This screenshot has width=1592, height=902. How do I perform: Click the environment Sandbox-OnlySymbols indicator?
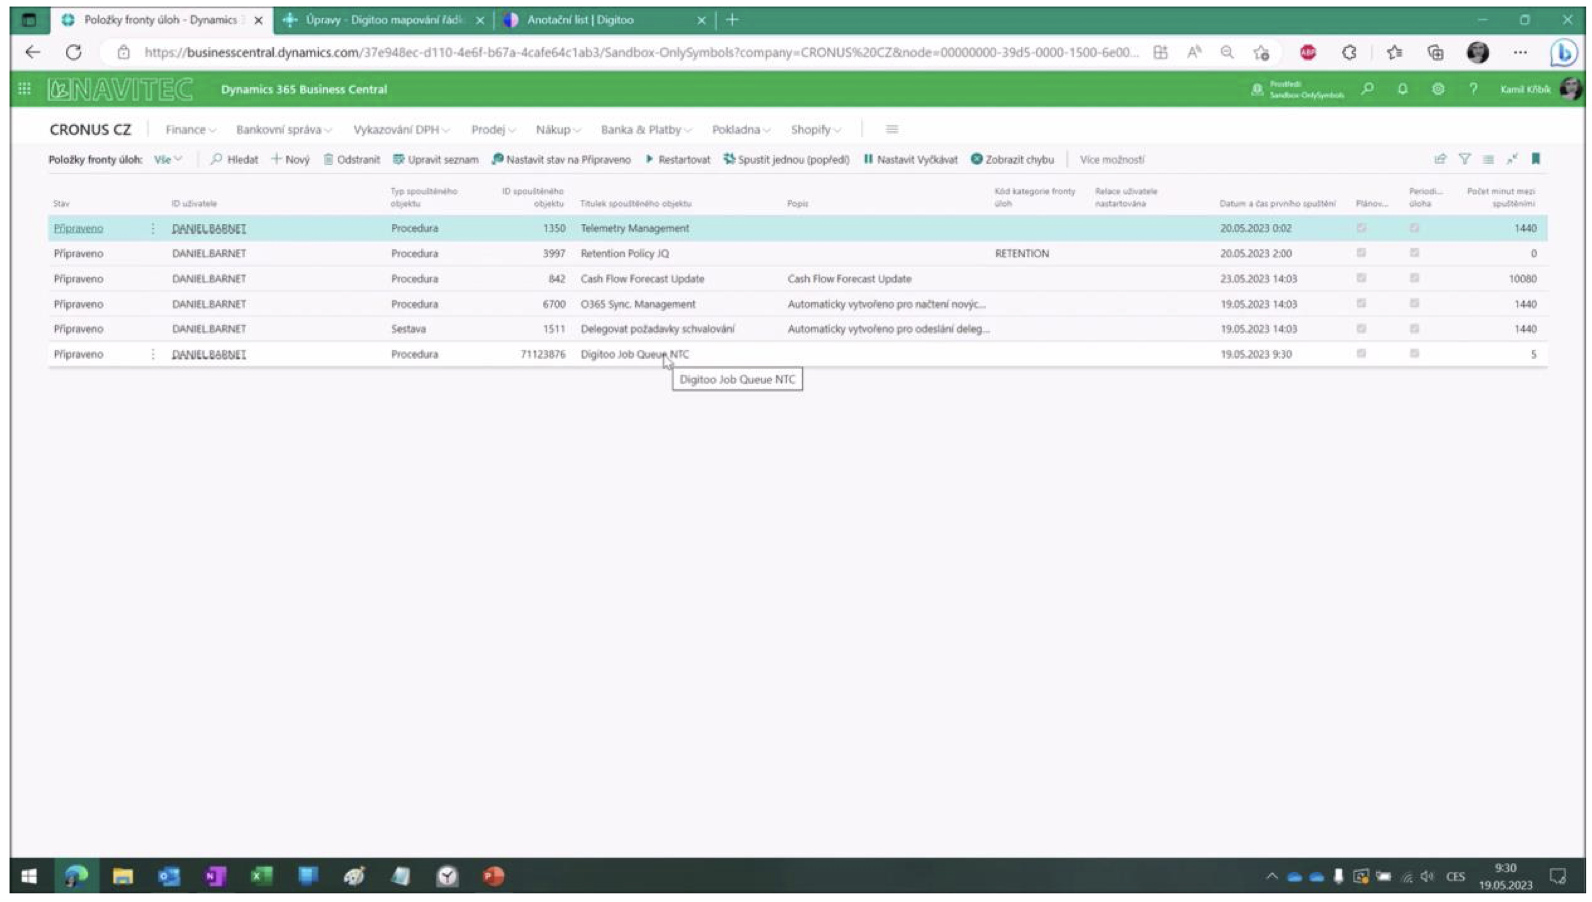tap(1297, 90)
